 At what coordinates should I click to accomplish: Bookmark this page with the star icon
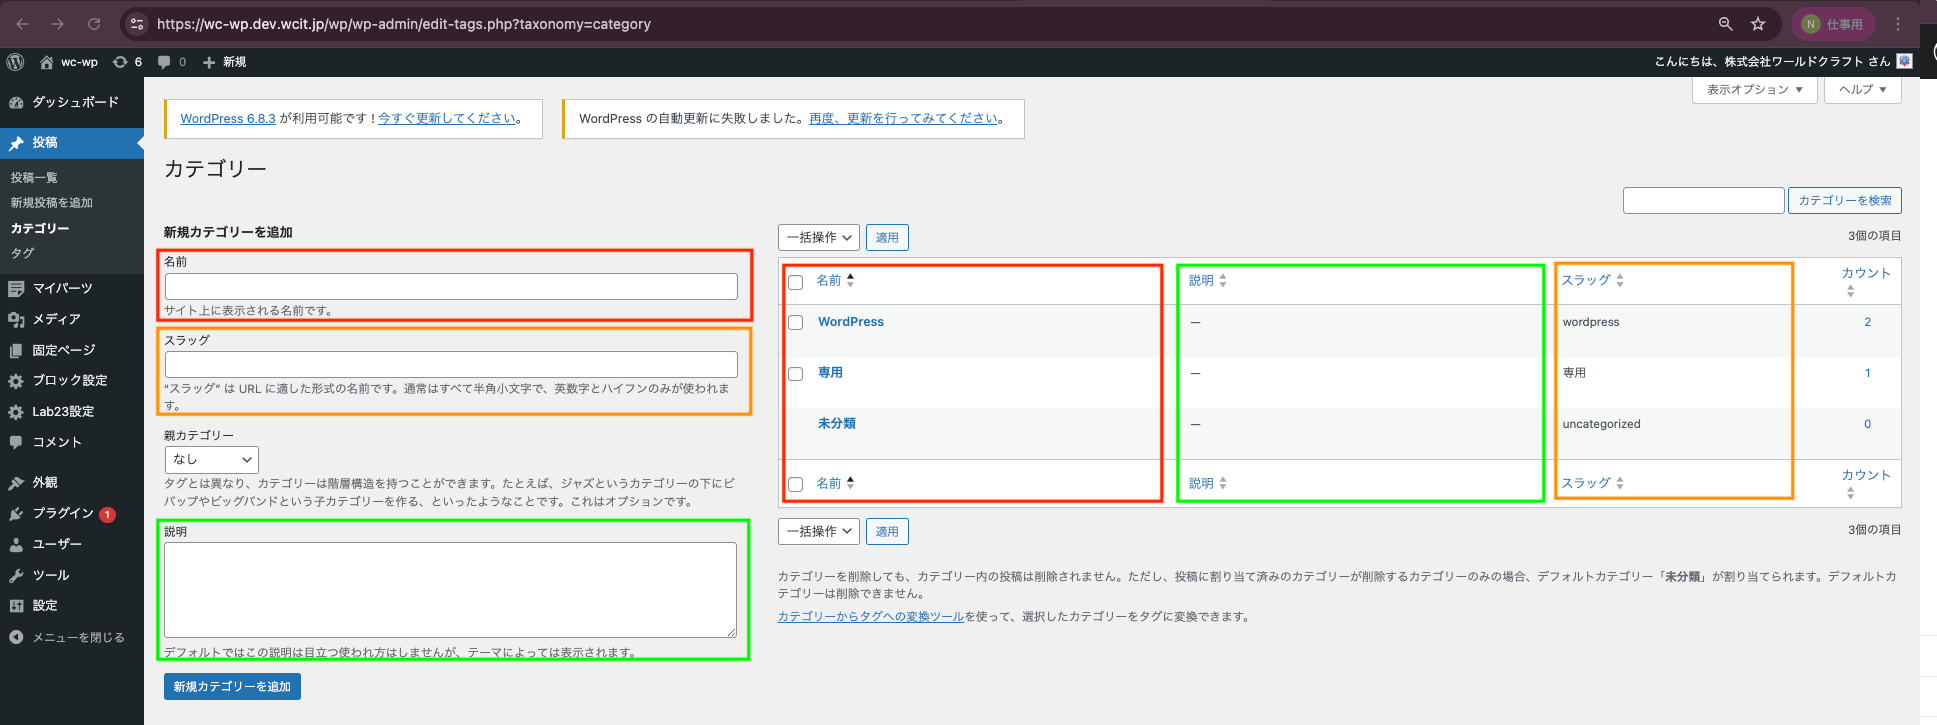(x=1758, y=24)
